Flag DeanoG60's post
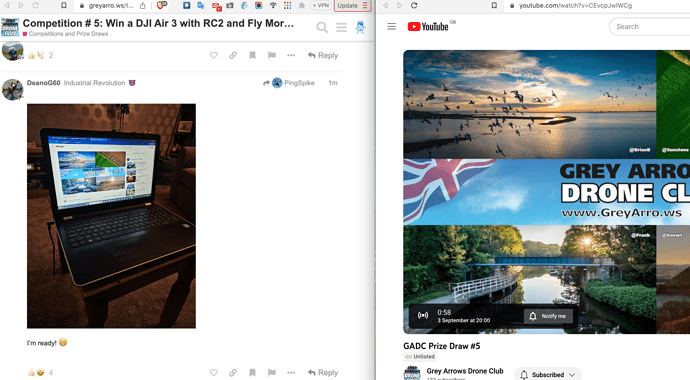This screenshot has width=690, height=380. click(x=272, y=373)
